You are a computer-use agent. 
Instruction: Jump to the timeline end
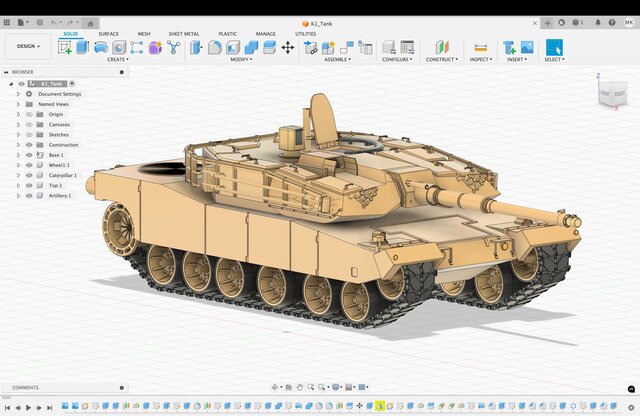coord(50,407)
